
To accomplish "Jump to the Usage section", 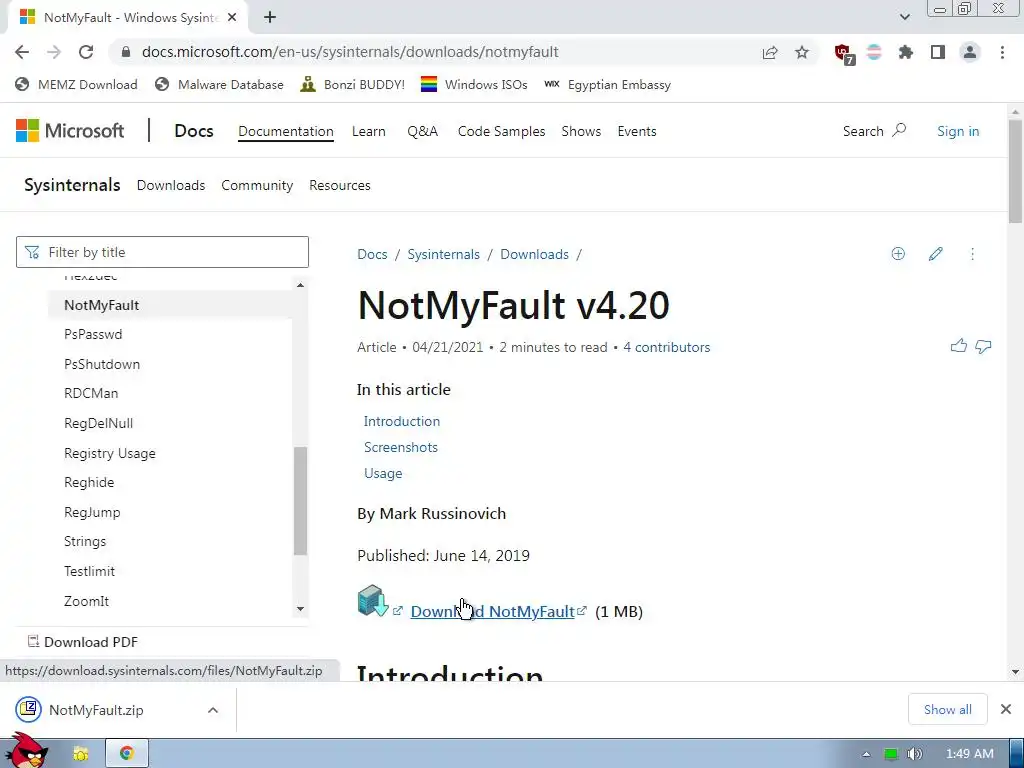I will (383, 473).
